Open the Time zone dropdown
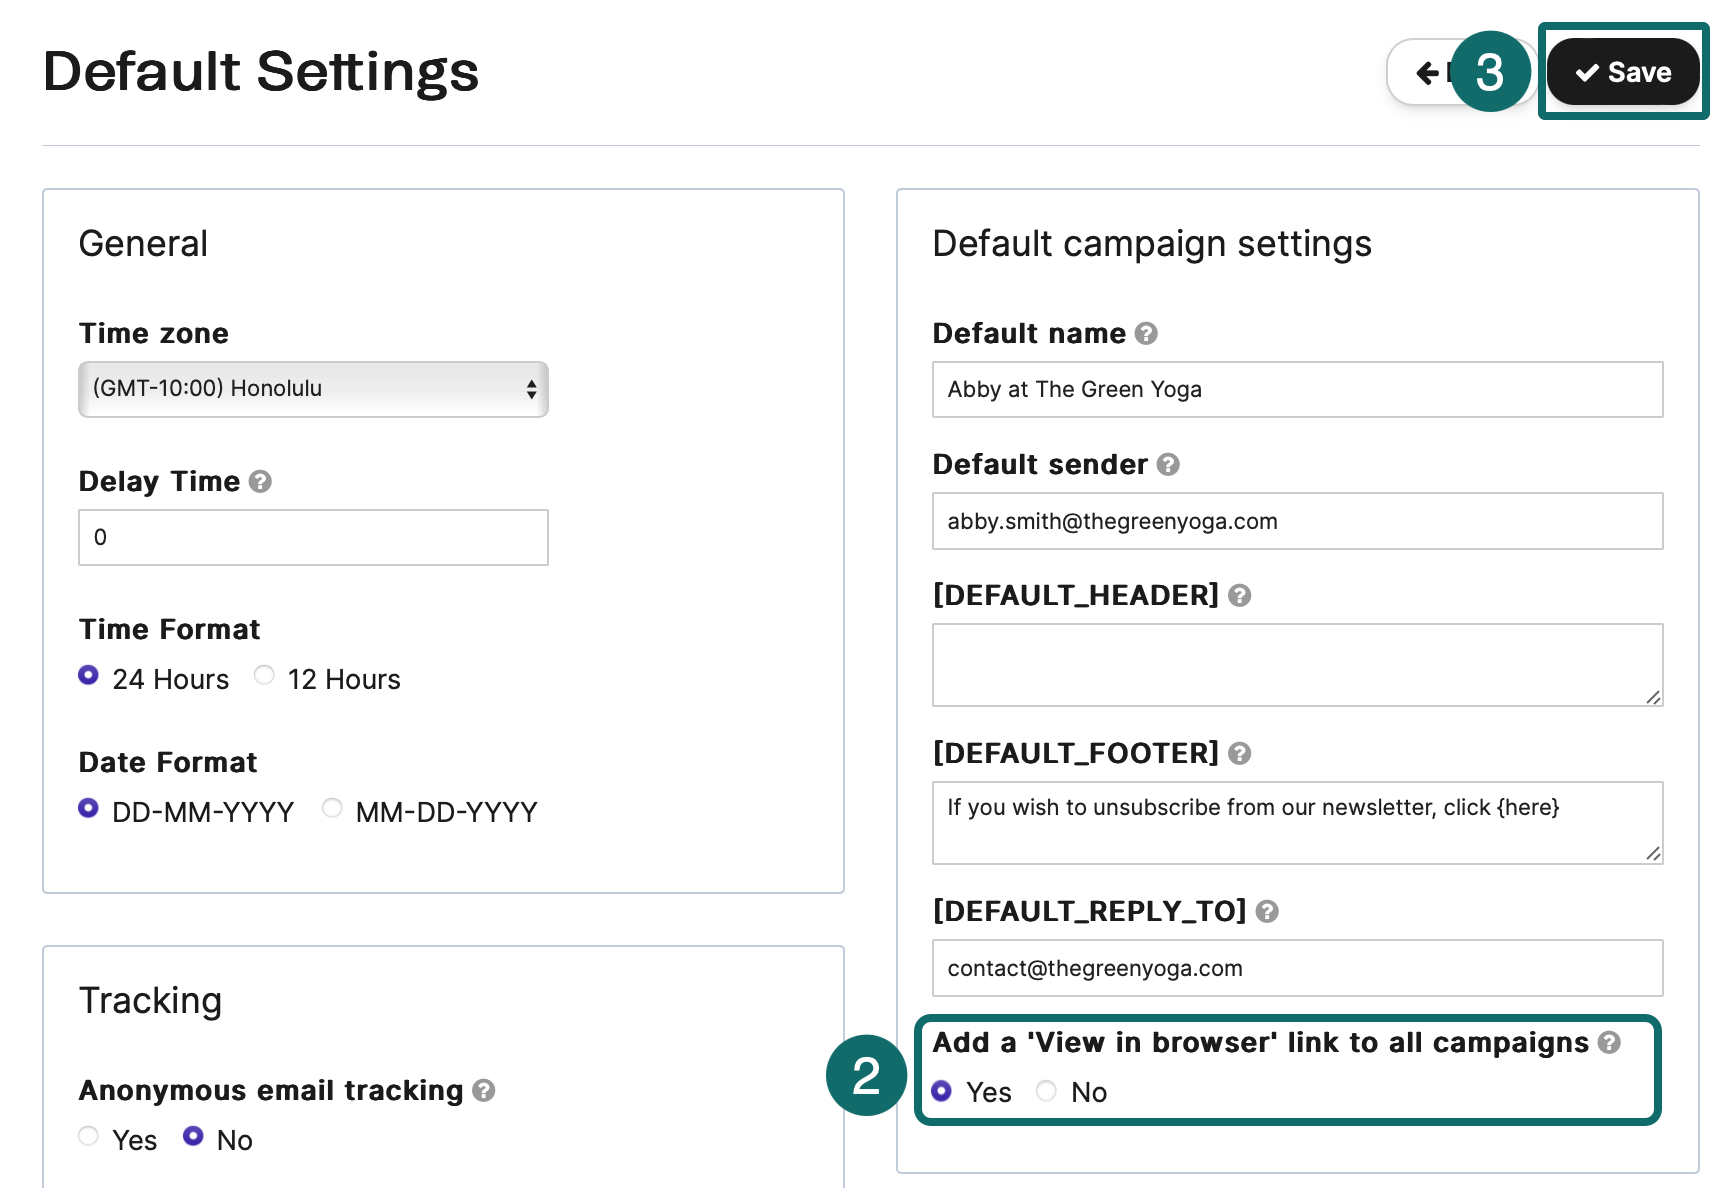Image resolution: width=1726 pixels, height=1188 pixels. (x=313, y=389)
